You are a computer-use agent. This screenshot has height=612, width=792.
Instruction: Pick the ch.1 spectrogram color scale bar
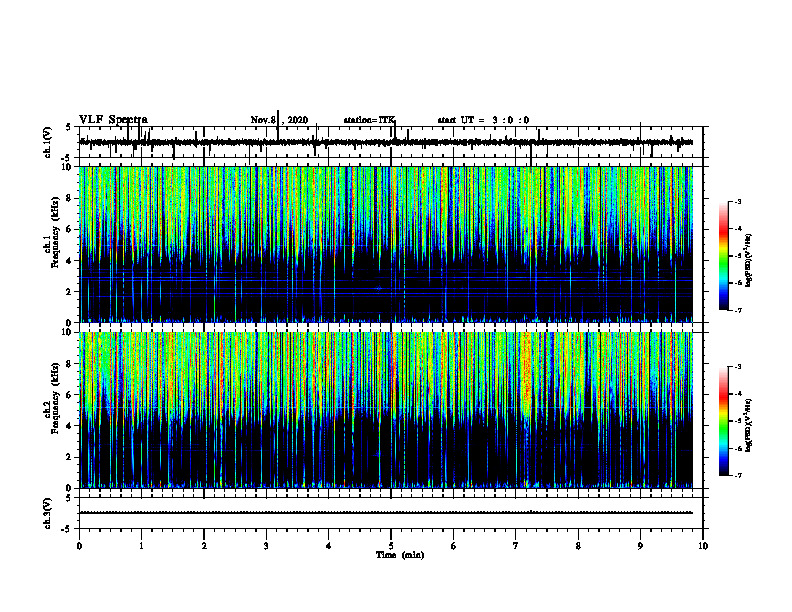[723, 256]
